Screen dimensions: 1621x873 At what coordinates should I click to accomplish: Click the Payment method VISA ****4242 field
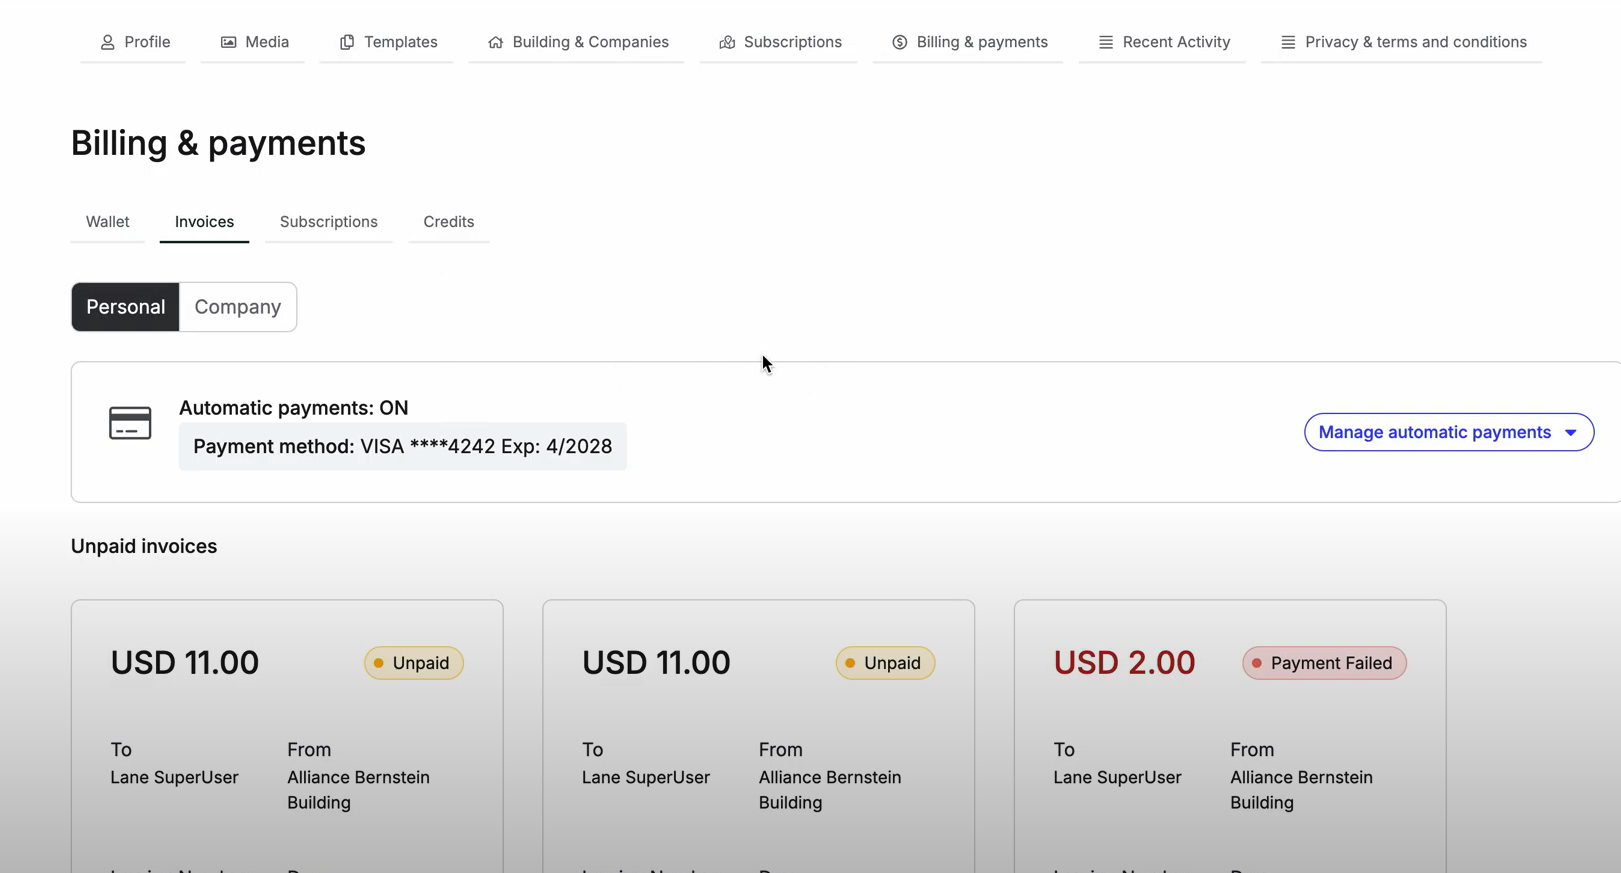pyautogui.click(x=402, y=446)
